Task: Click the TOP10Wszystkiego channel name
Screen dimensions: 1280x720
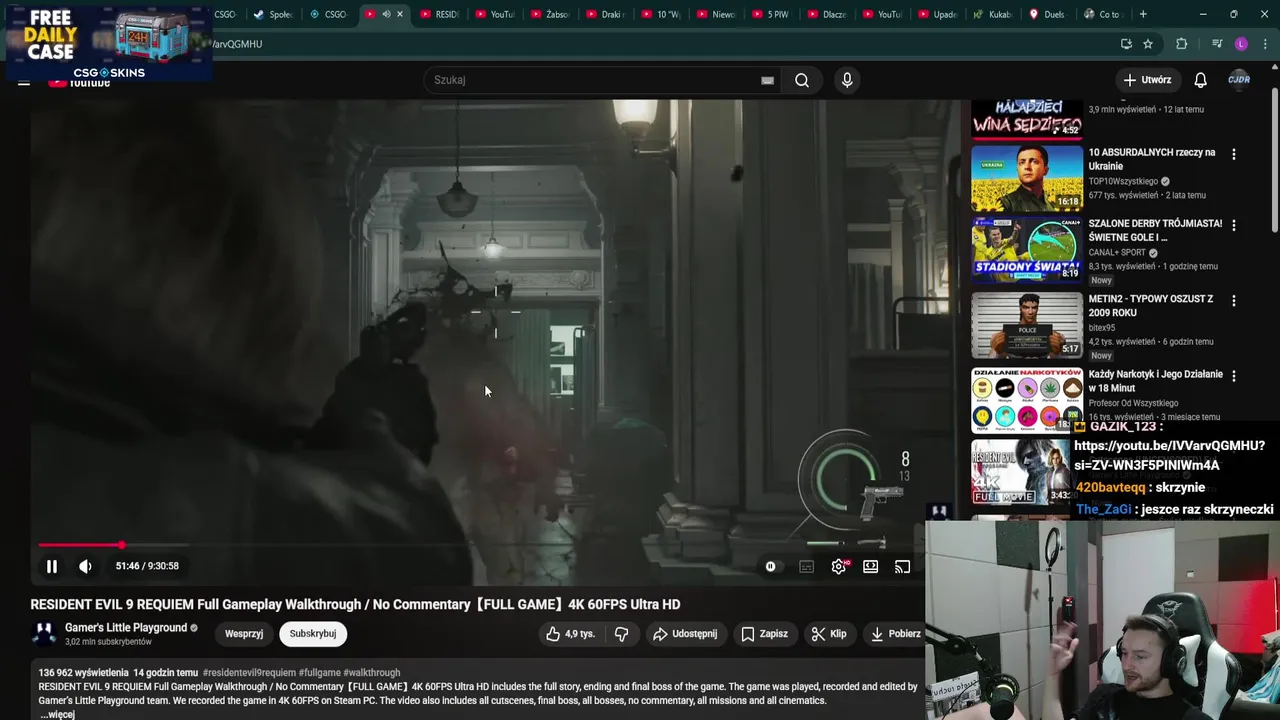Action: [x=1123, y=182]
